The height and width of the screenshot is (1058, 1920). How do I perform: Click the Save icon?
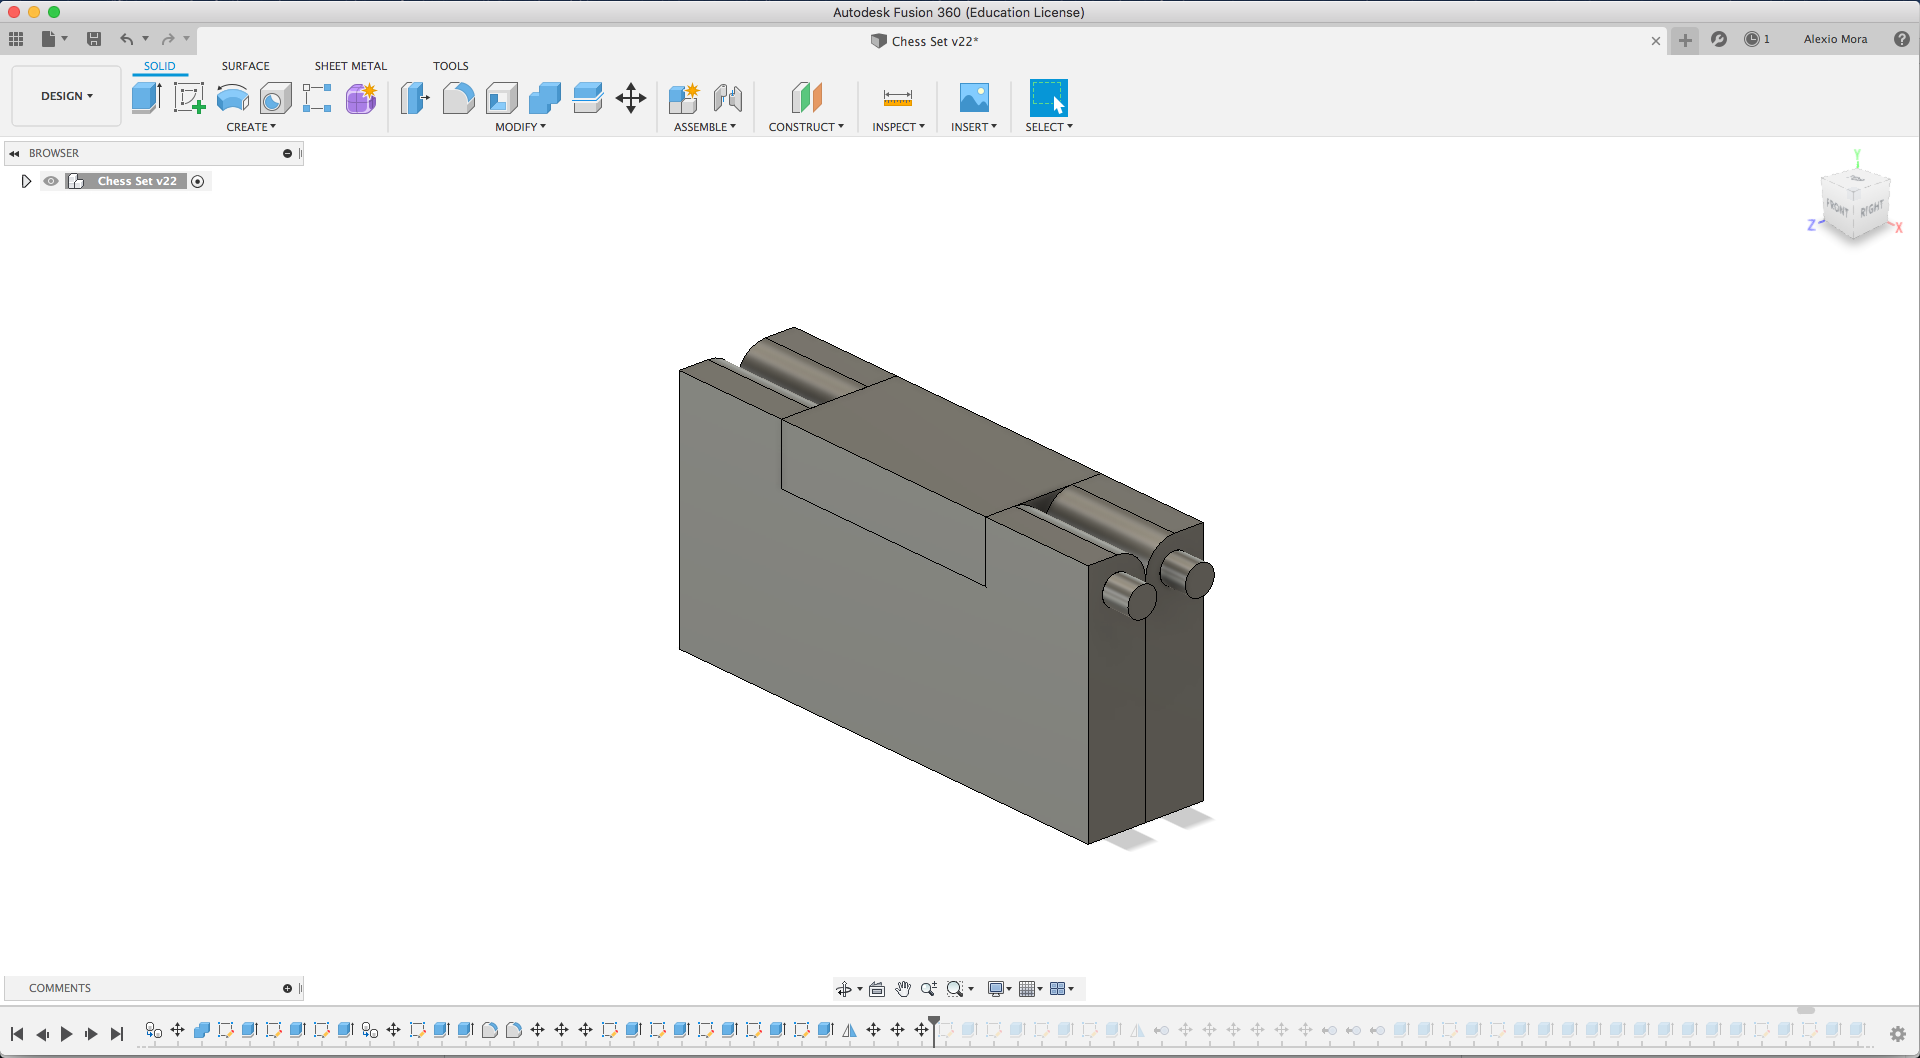[94, 39]
